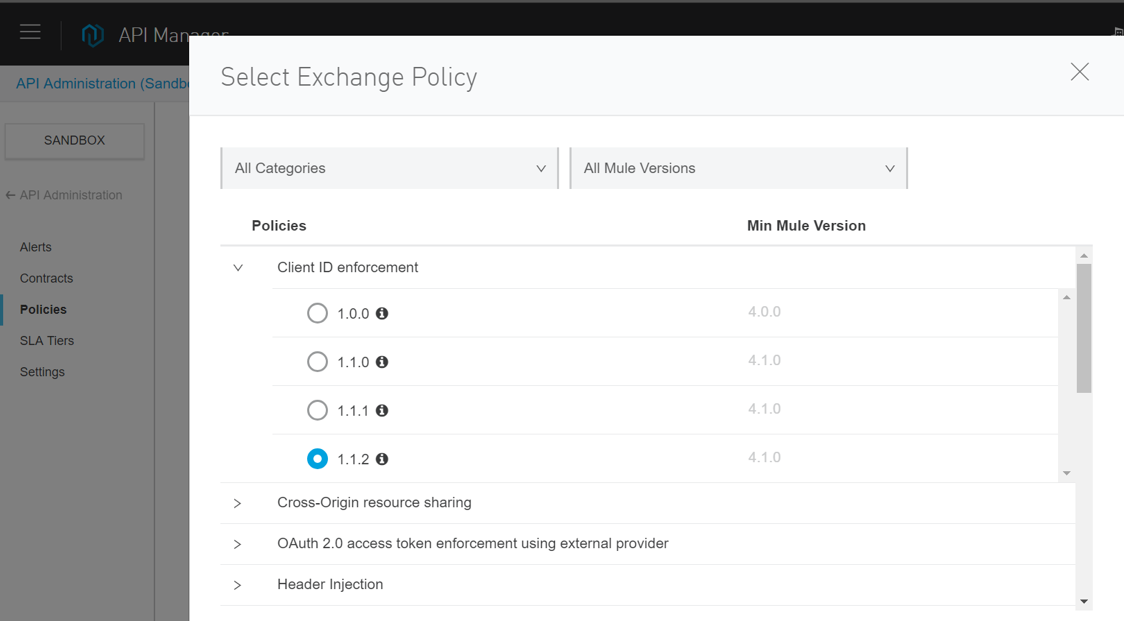Image resolution: width=1124 pixels, height=623 pixels.
Task: Expand the Header Injection policy row
Action: tap(237, 585)
